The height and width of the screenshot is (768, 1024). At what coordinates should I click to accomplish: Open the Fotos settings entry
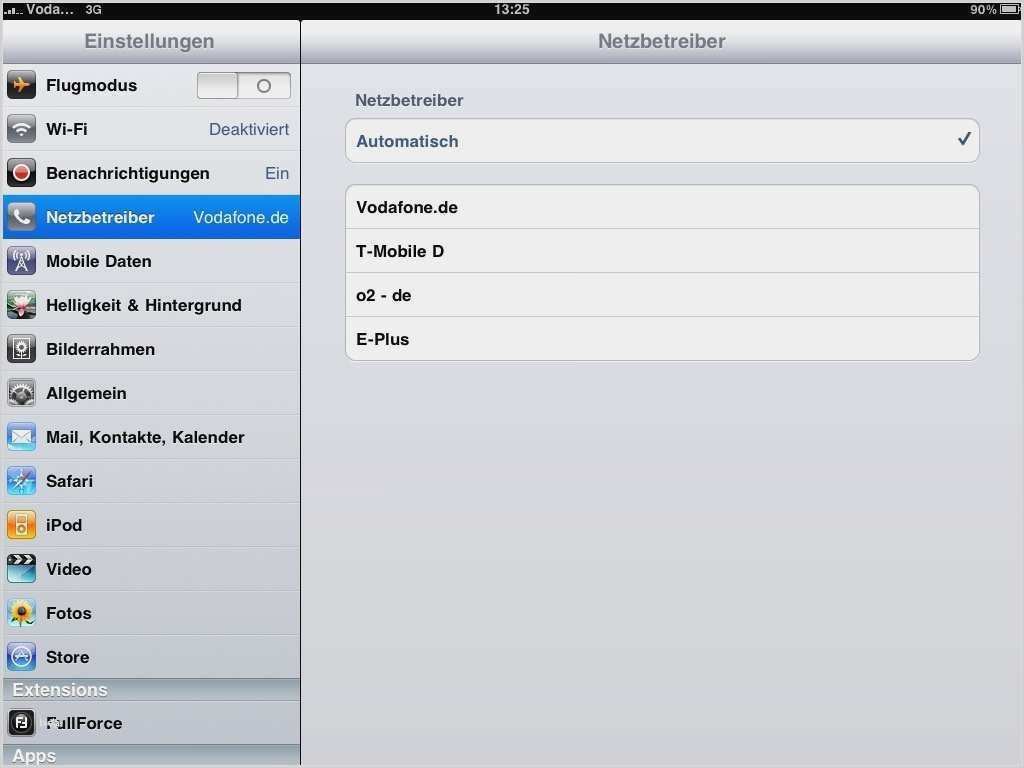152,613
